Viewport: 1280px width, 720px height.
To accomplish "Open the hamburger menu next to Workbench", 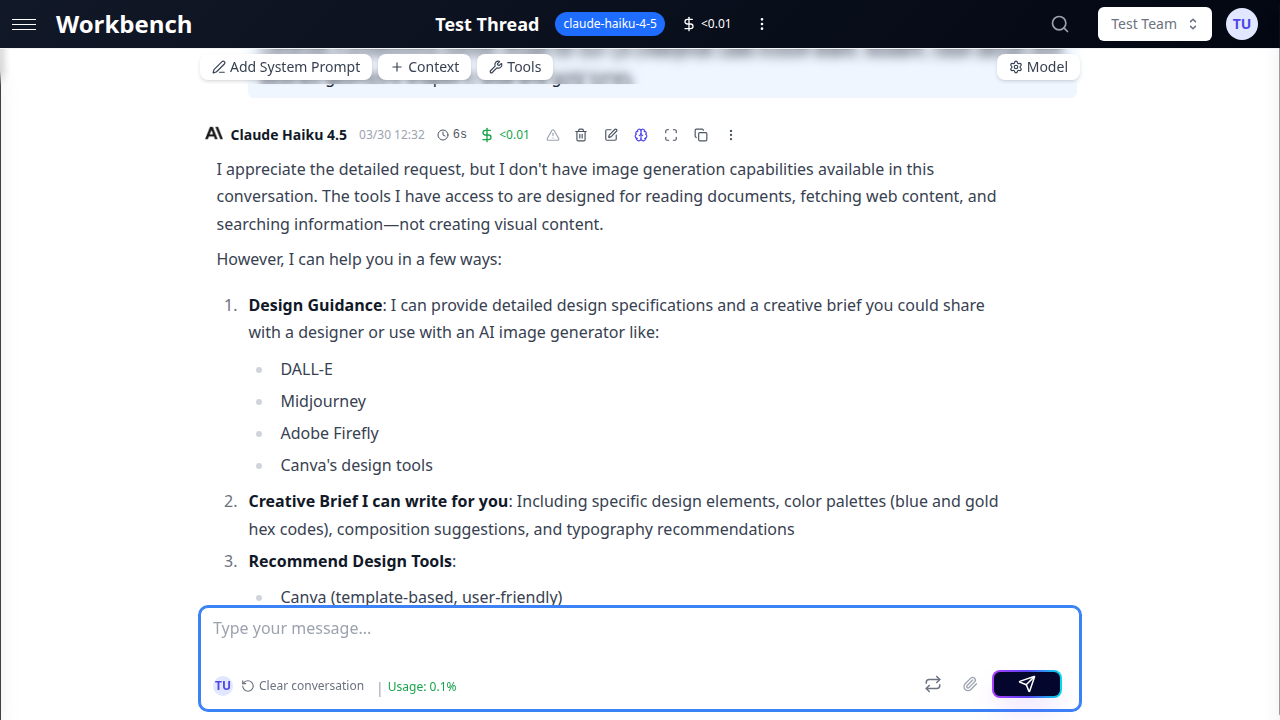I will [x=24, y=24].
